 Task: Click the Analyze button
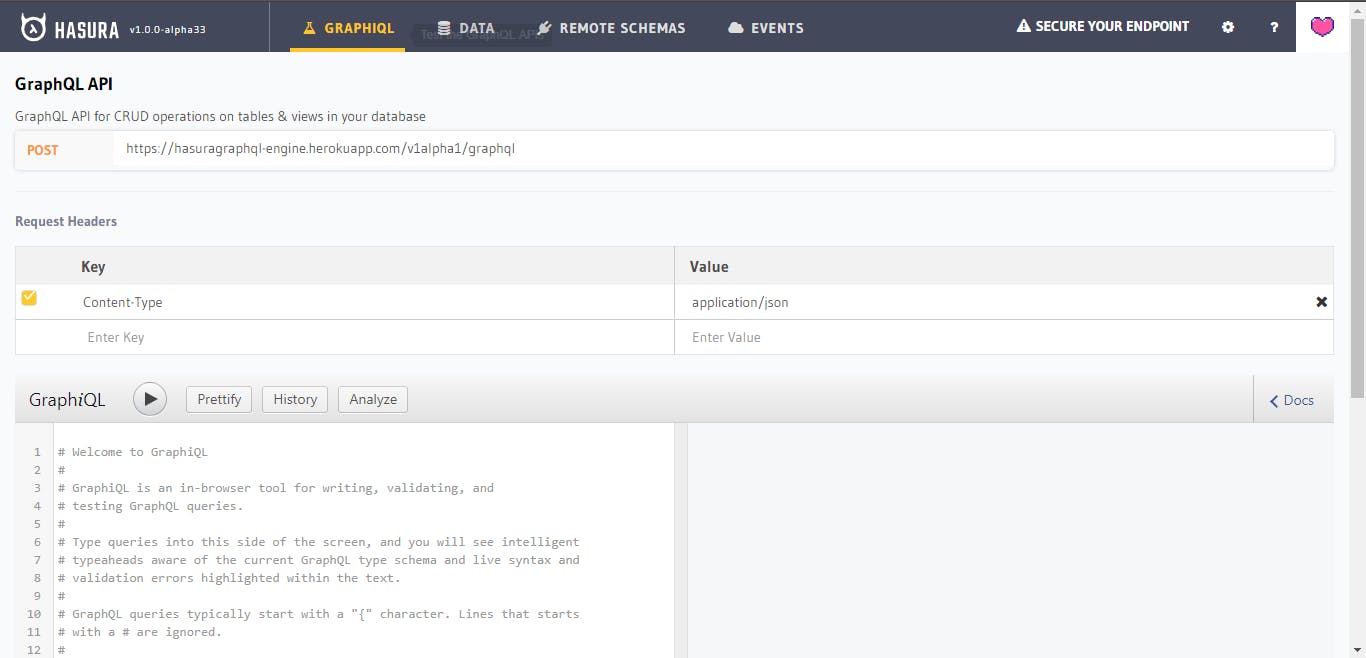click(x=372, y=399)
